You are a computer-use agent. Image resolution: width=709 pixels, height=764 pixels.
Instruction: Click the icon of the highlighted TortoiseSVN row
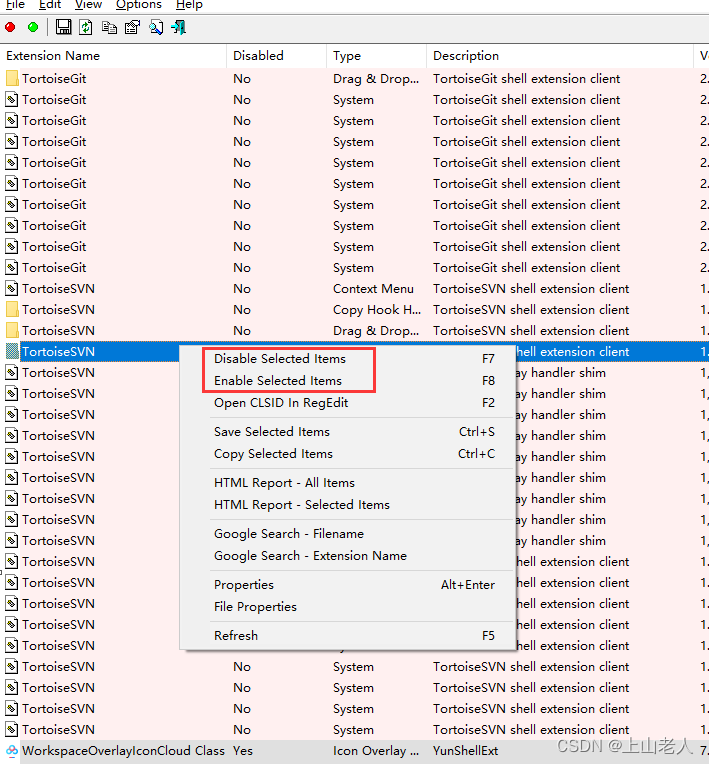(x=12, y=351)
